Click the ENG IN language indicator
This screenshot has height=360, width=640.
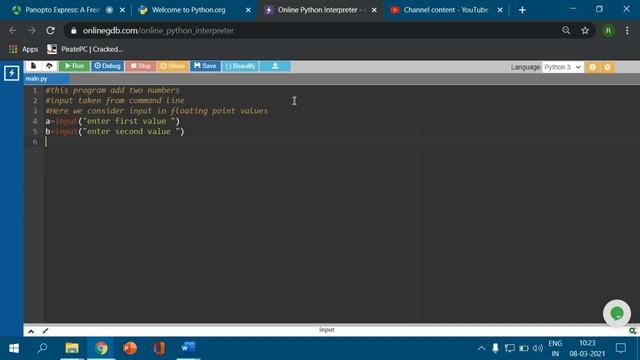click(555, 348)
